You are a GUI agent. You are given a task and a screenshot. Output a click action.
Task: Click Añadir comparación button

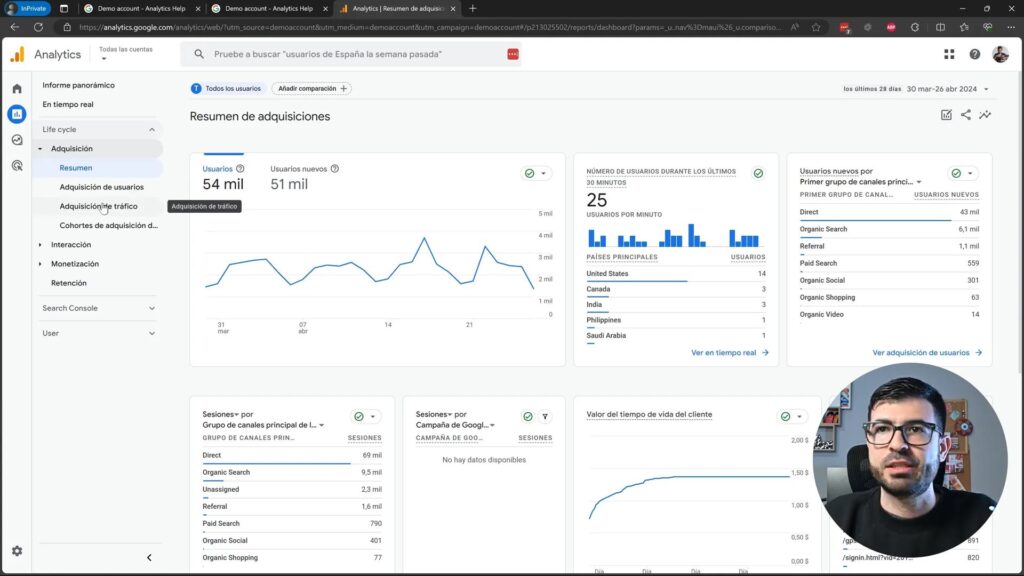312,89
